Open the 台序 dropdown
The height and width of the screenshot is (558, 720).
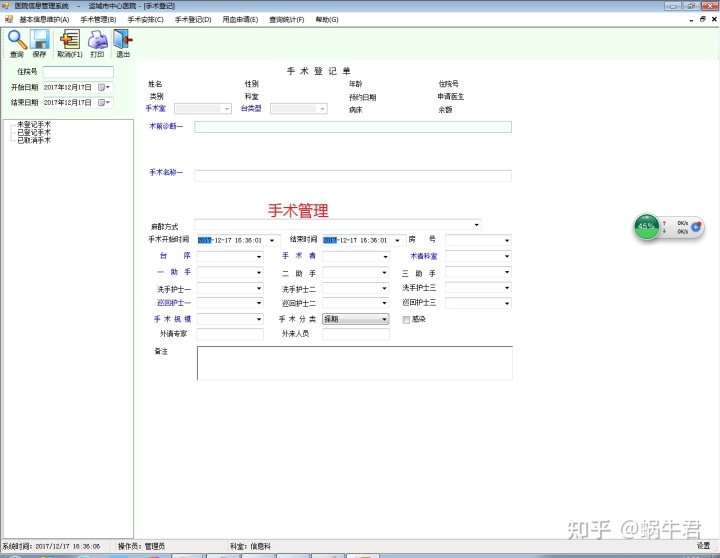click(259, 257)
